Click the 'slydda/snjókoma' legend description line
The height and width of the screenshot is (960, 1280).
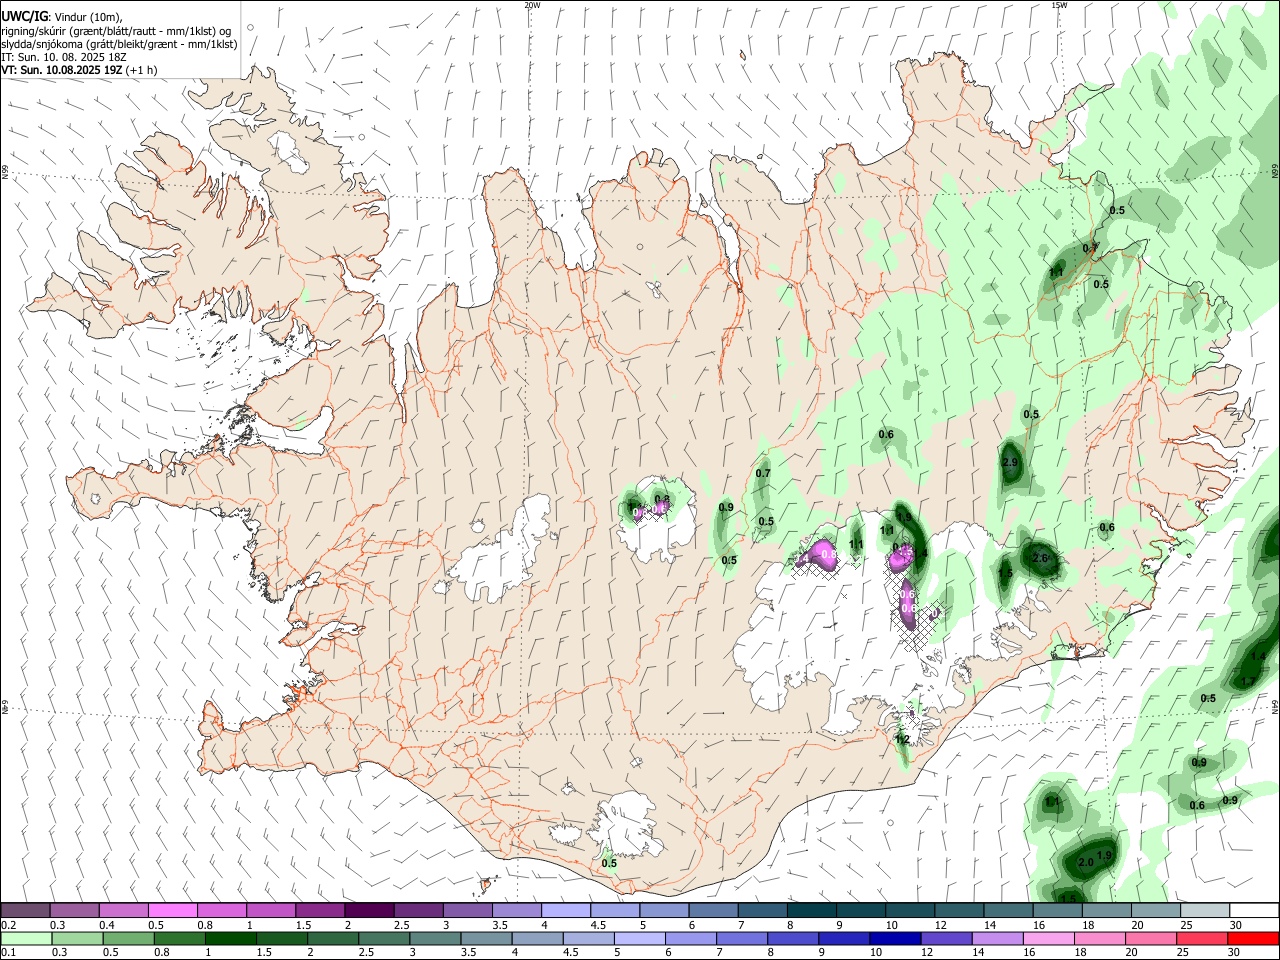pos(119,44)
